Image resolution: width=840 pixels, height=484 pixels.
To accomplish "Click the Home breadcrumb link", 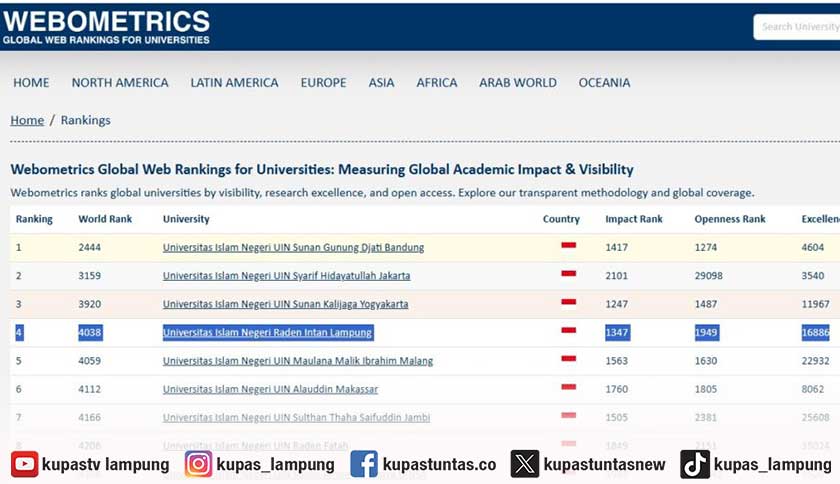I will (x=27, y=120).
